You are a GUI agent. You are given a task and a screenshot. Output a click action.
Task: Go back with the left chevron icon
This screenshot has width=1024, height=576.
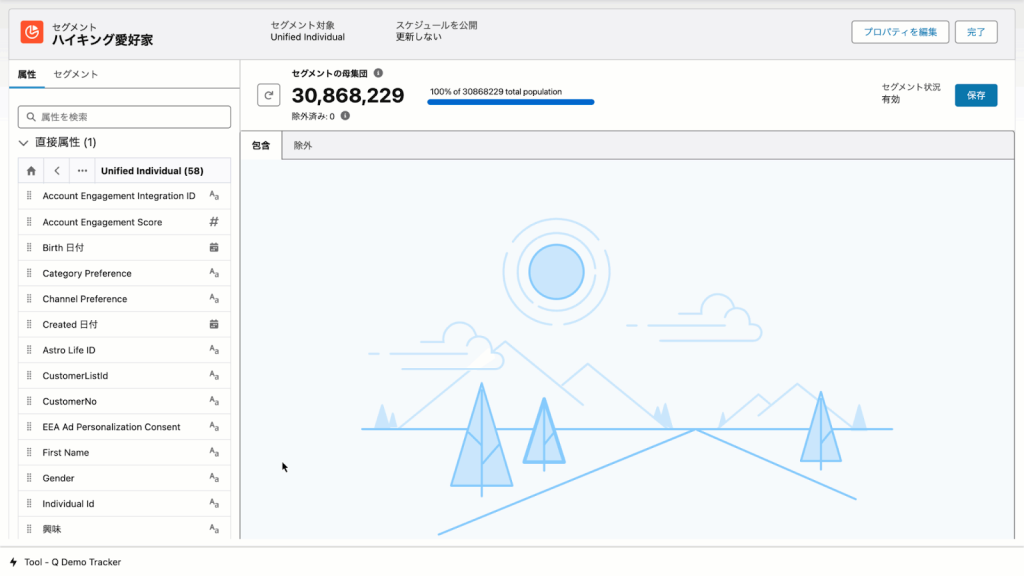57,171
